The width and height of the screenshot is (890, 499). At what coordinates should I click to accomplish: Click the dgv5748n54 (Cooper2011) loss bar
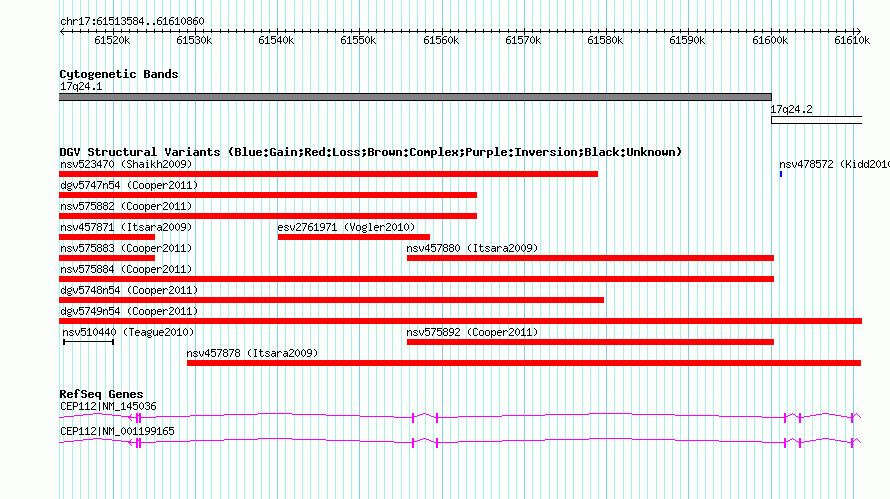click(331, 300)
